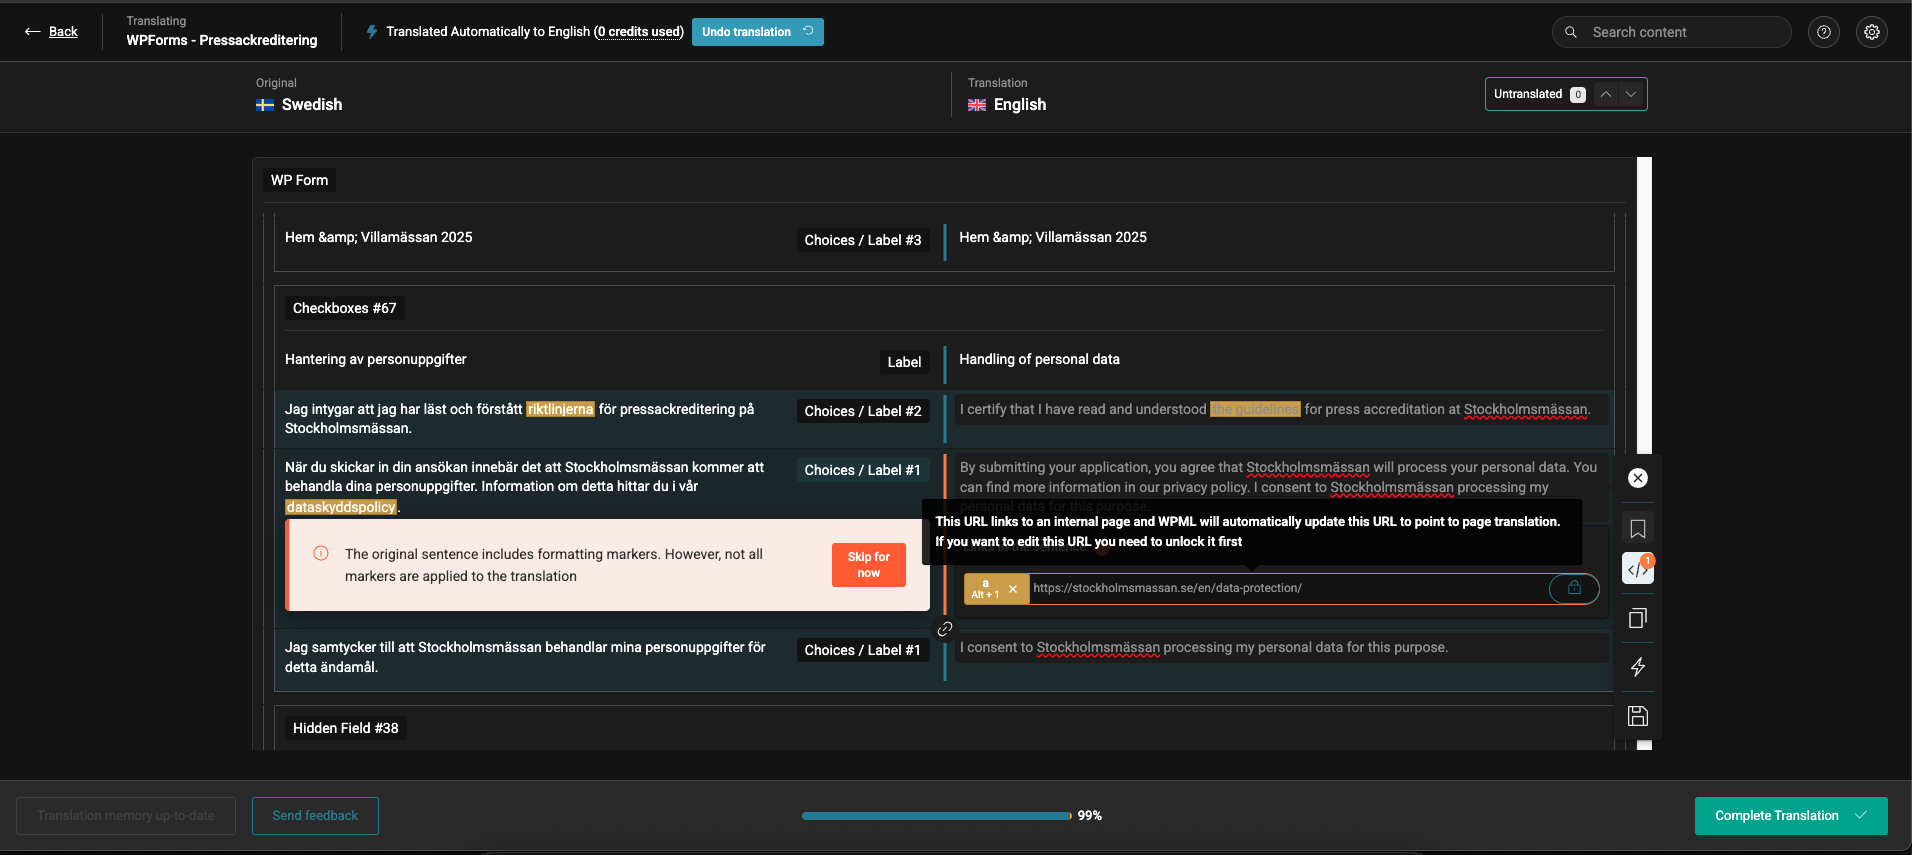
Task: Unlock the data-protection URL with the padlock
Action: point(1574,588)
